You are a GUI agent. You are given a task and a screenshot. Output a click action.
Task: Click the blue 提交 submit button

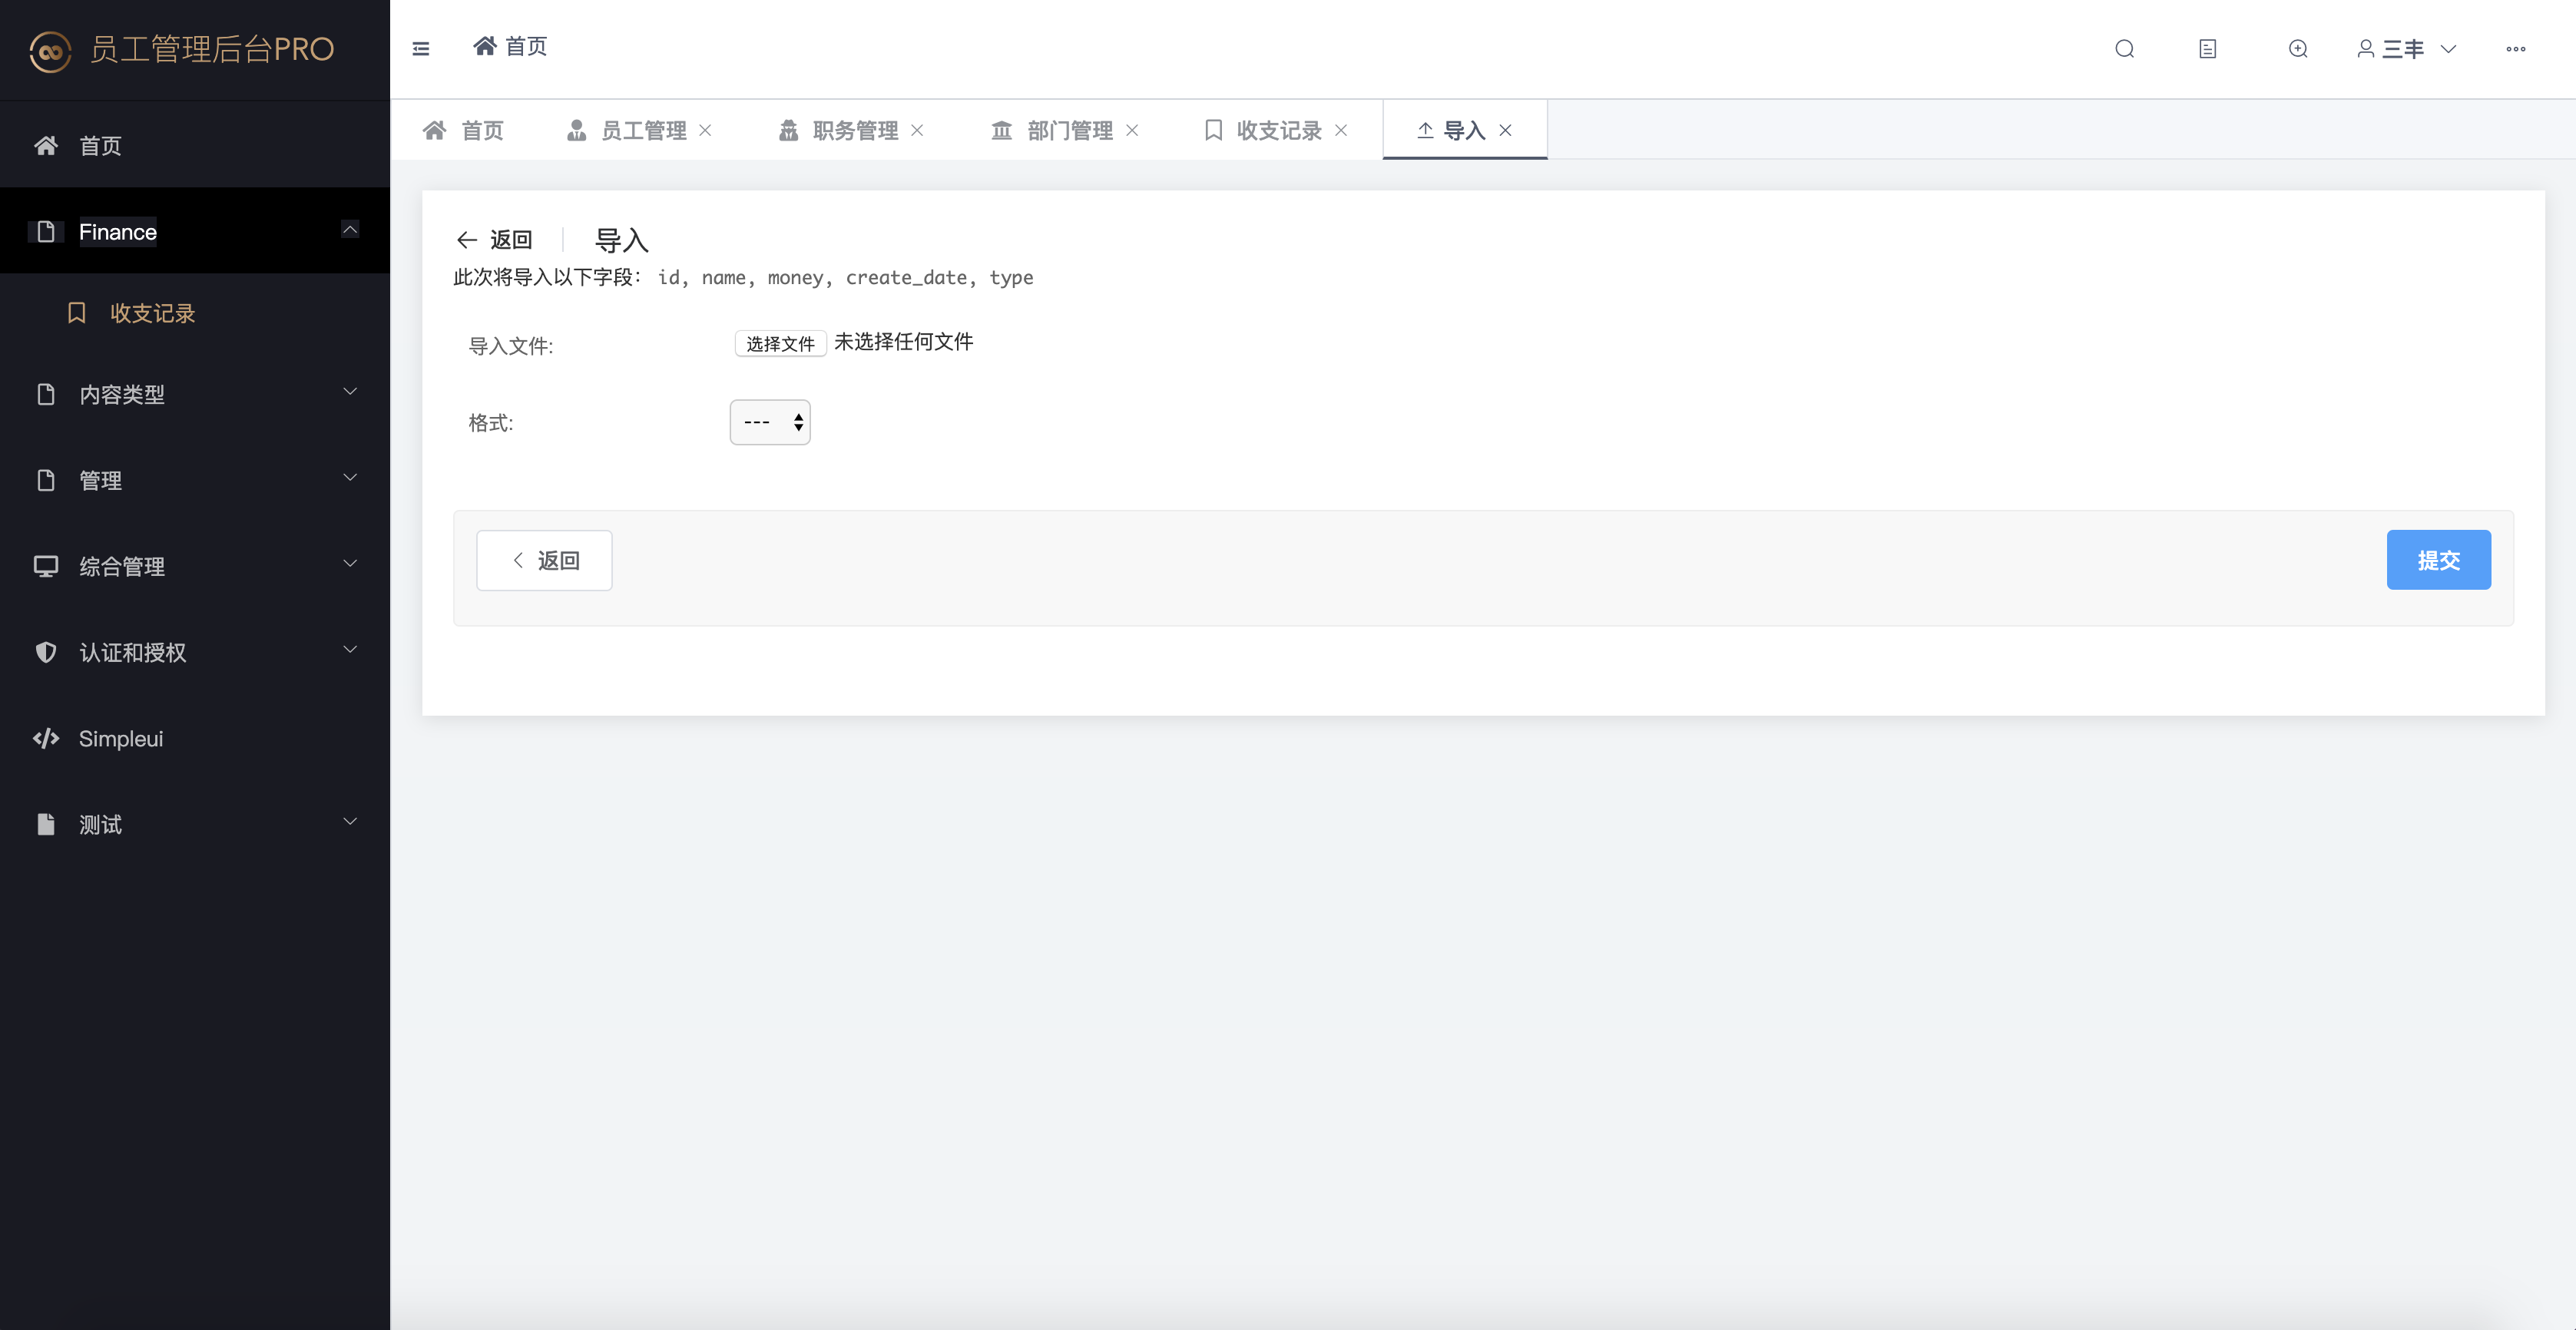pyautogui.click(x=2437, y=560)
